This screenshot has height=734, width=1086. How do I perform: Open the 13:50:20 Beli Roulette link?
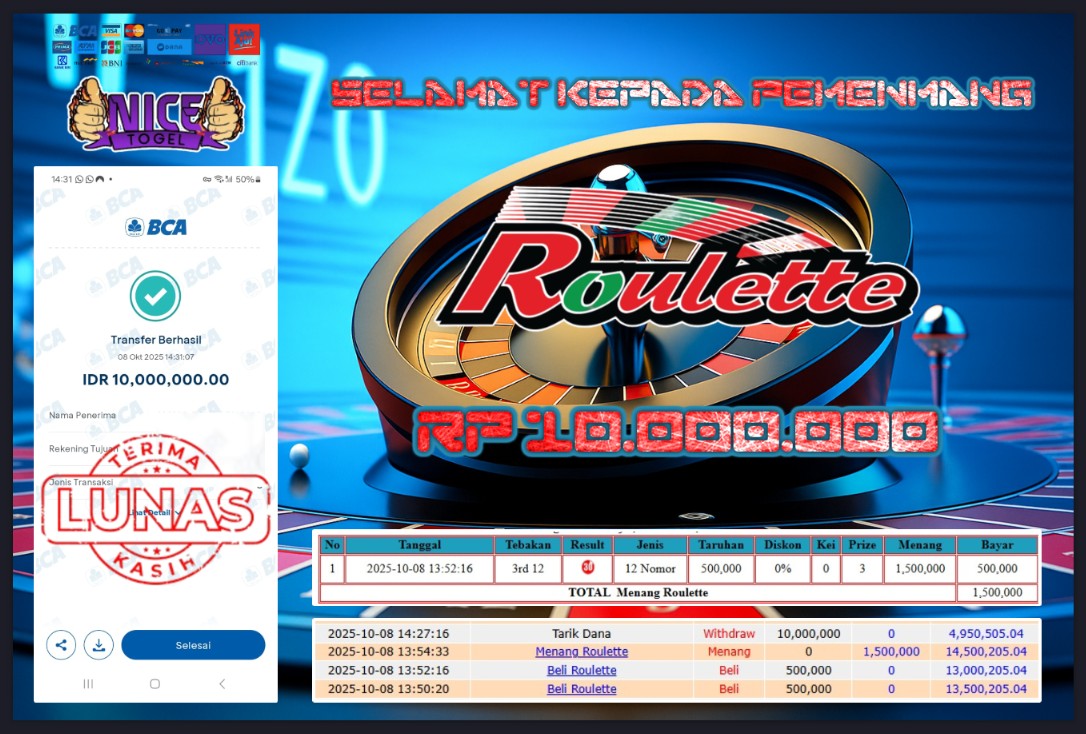click(581, 689)
